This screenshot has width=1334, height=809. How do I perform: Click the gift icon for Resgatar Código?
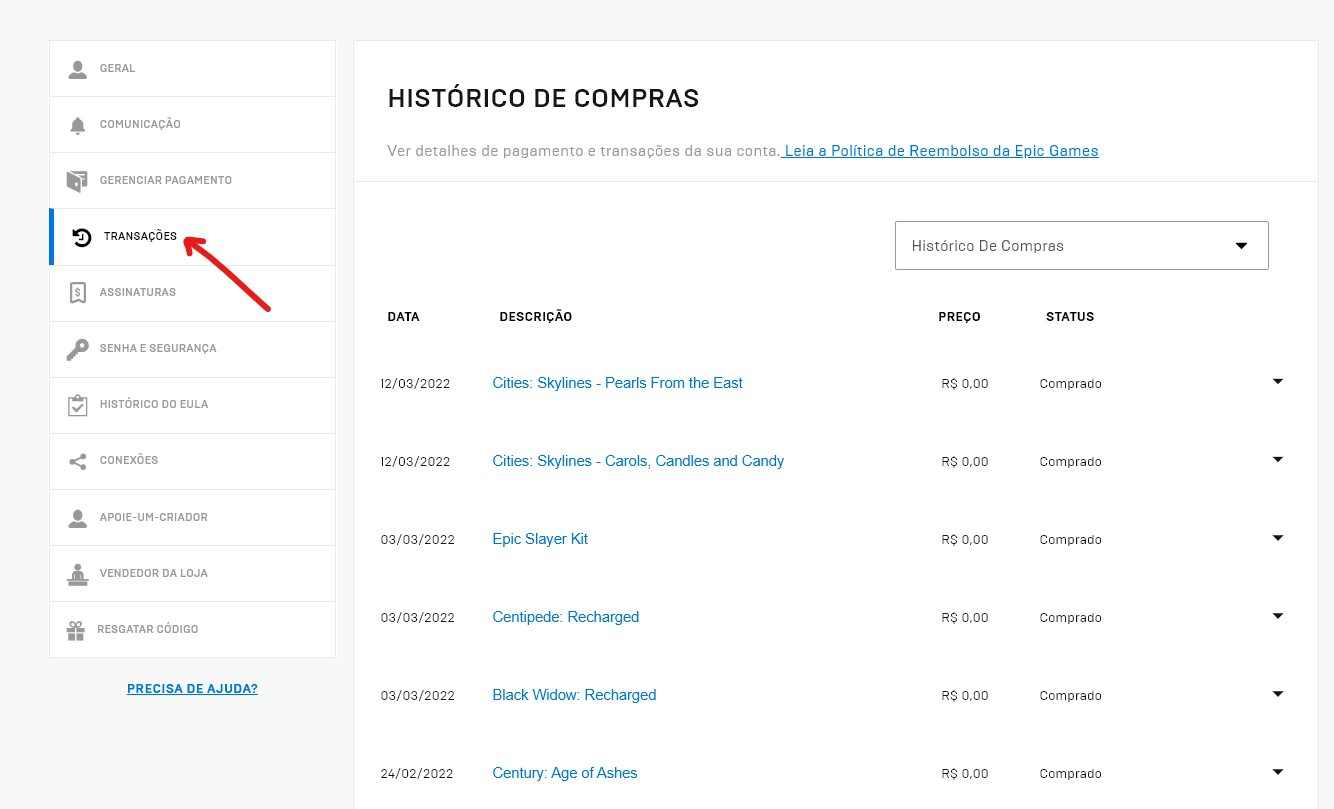coord(76,630)
